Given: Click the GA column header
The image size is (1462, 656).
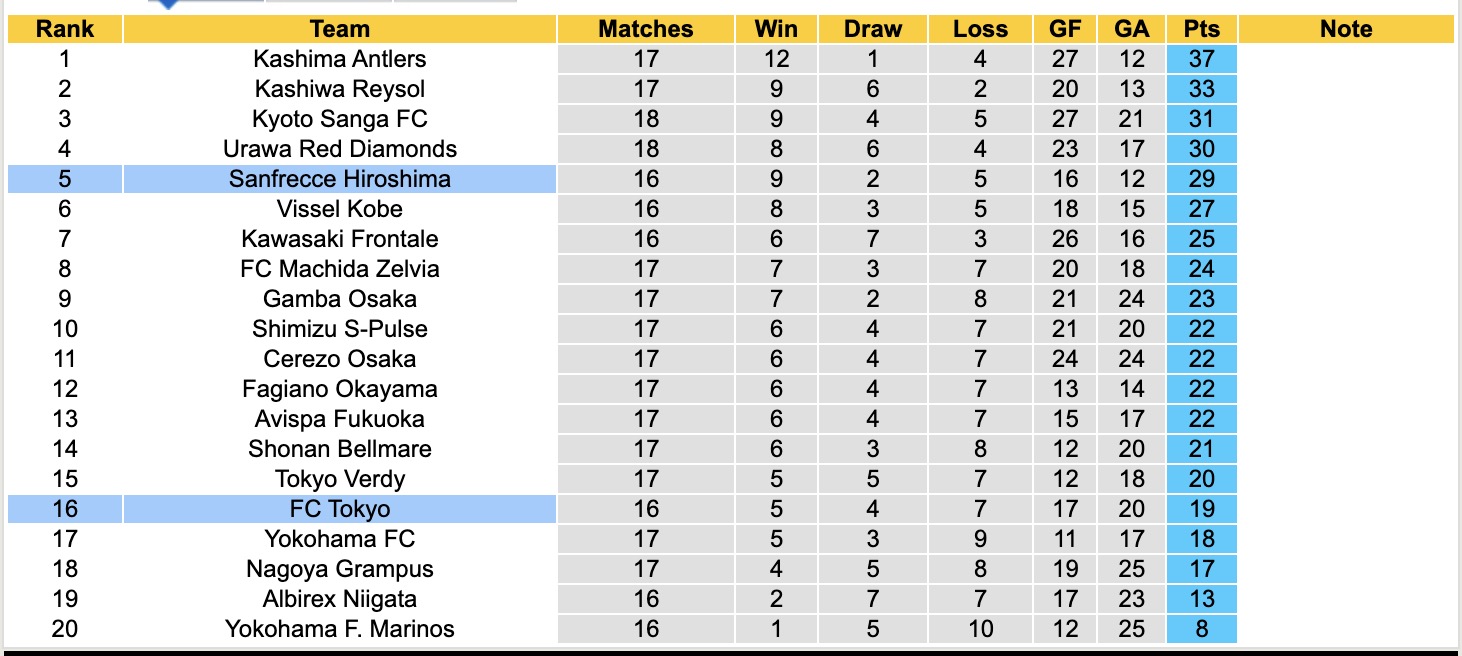Looking at the screenshot, I should click(x=1132, y=29).
